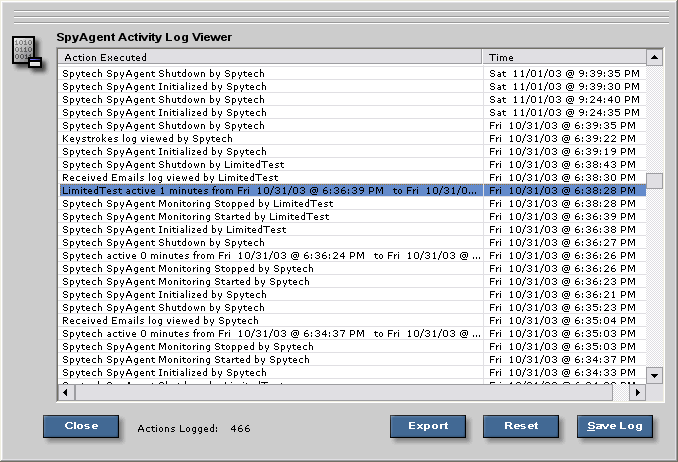Click the time cell Fri 10/31/03 @ 6:35:04 PM
Viewport: 678px width, 462px height.
point(564,321)
